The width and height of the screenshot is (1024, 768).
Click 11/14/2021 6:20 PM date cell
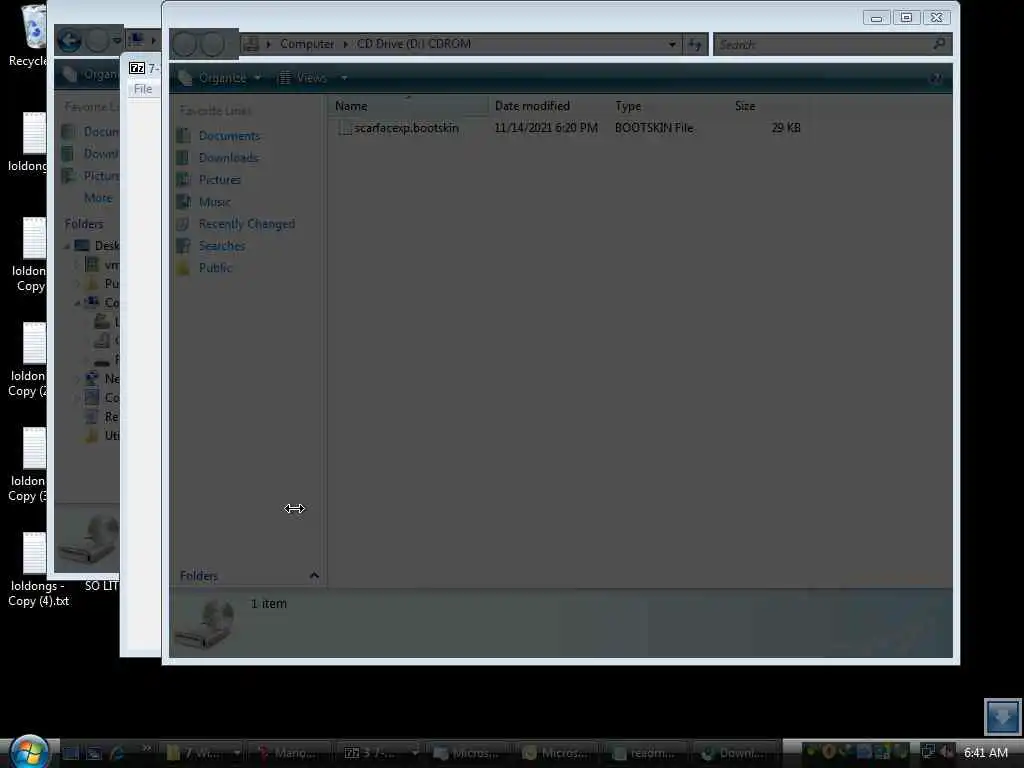[546, 128]
